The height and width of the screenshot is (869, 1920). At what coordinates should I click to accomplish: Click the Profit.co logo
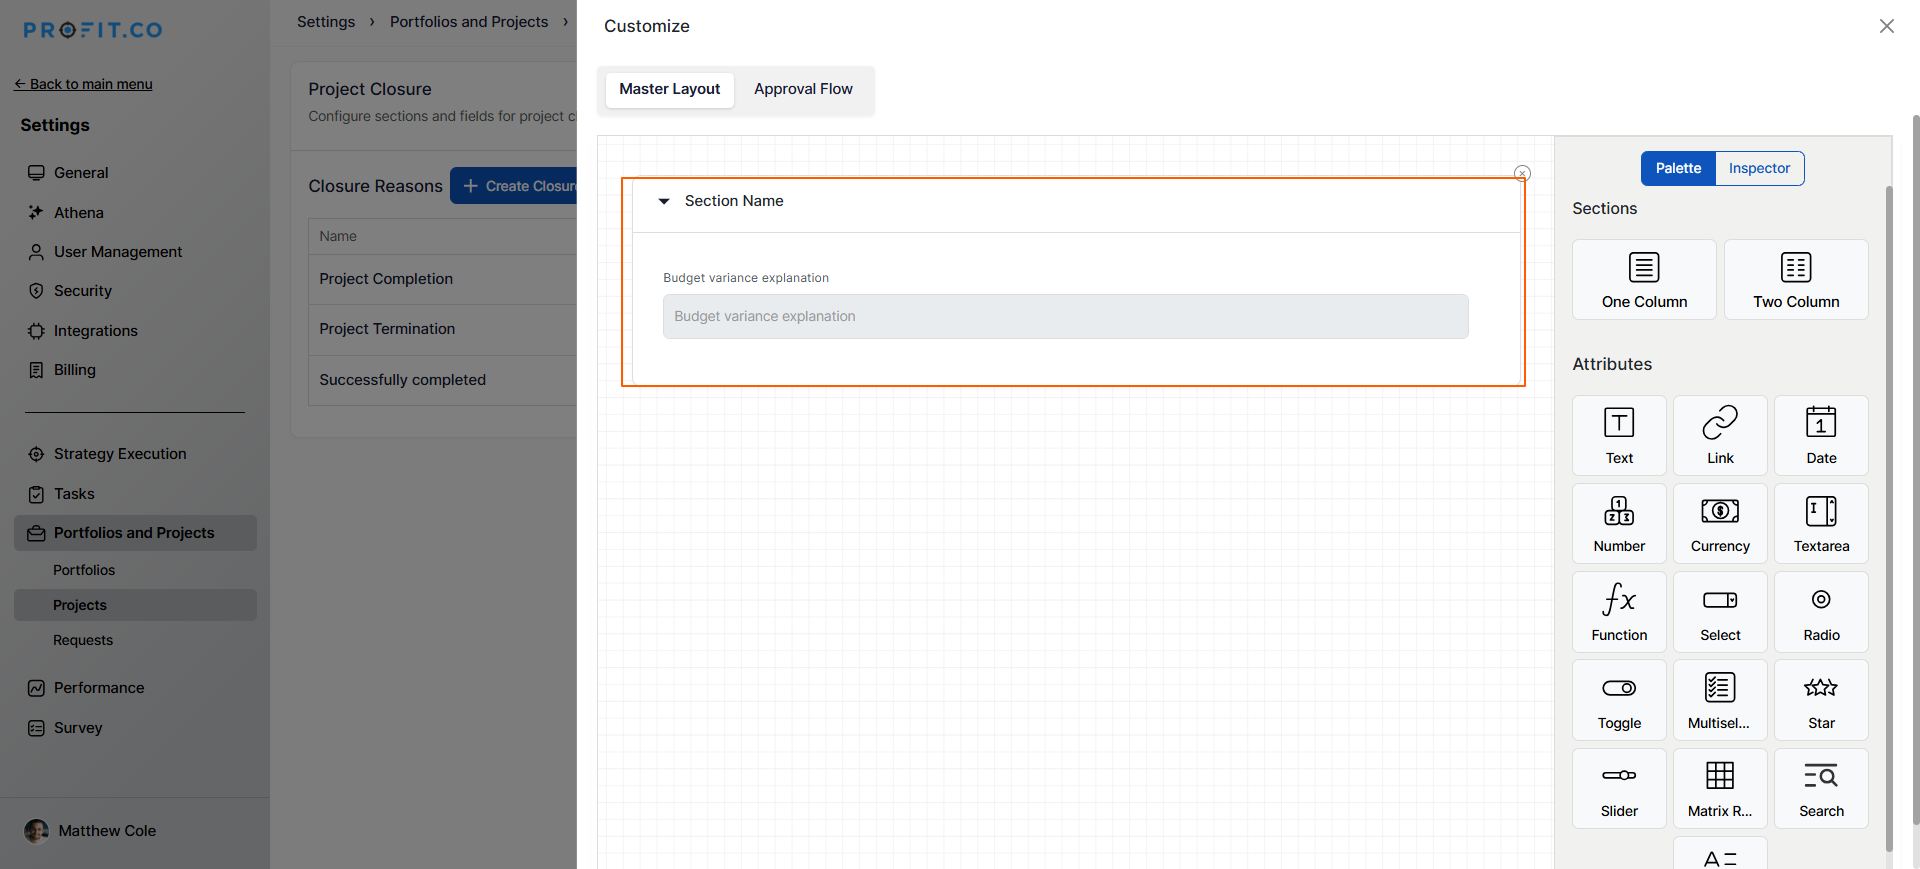pos(93,30)
